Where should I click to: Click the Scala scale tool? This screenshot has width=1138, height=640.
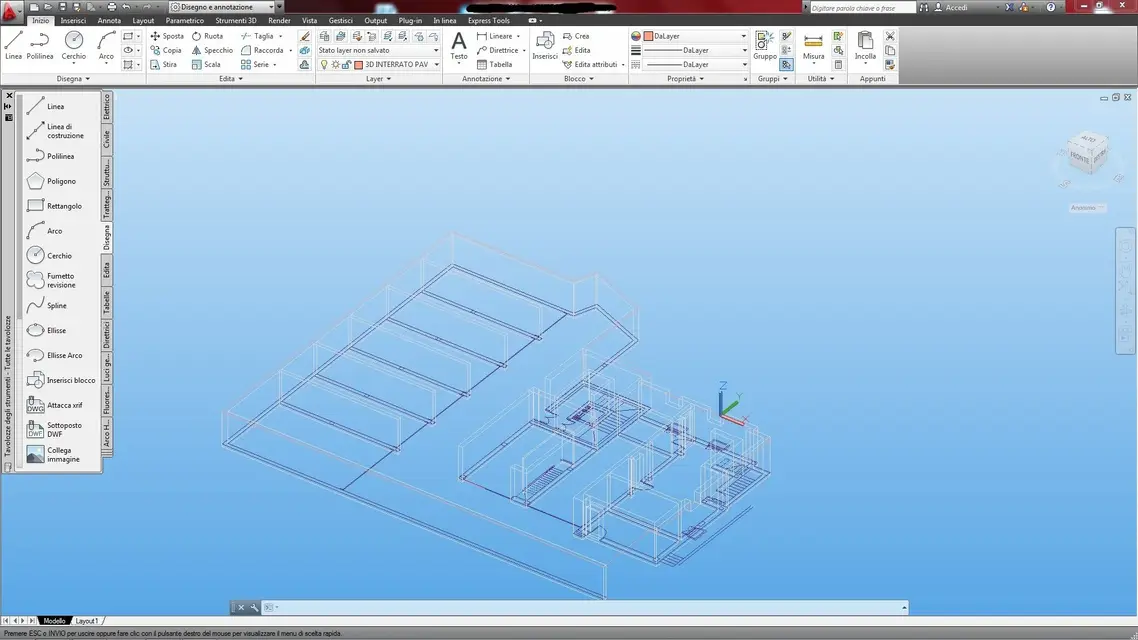206,65
